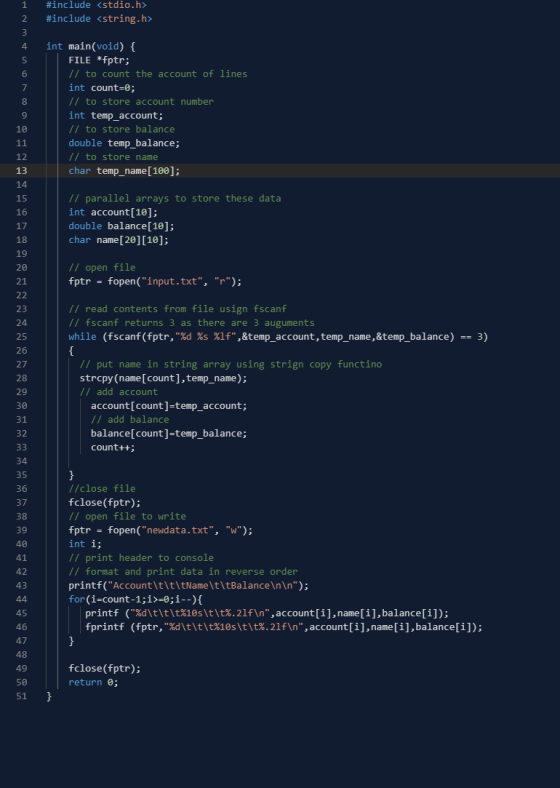Click 'char temp_name[100];' on highlighted line
Screen dimensions: 560x788
coord(124,171)
